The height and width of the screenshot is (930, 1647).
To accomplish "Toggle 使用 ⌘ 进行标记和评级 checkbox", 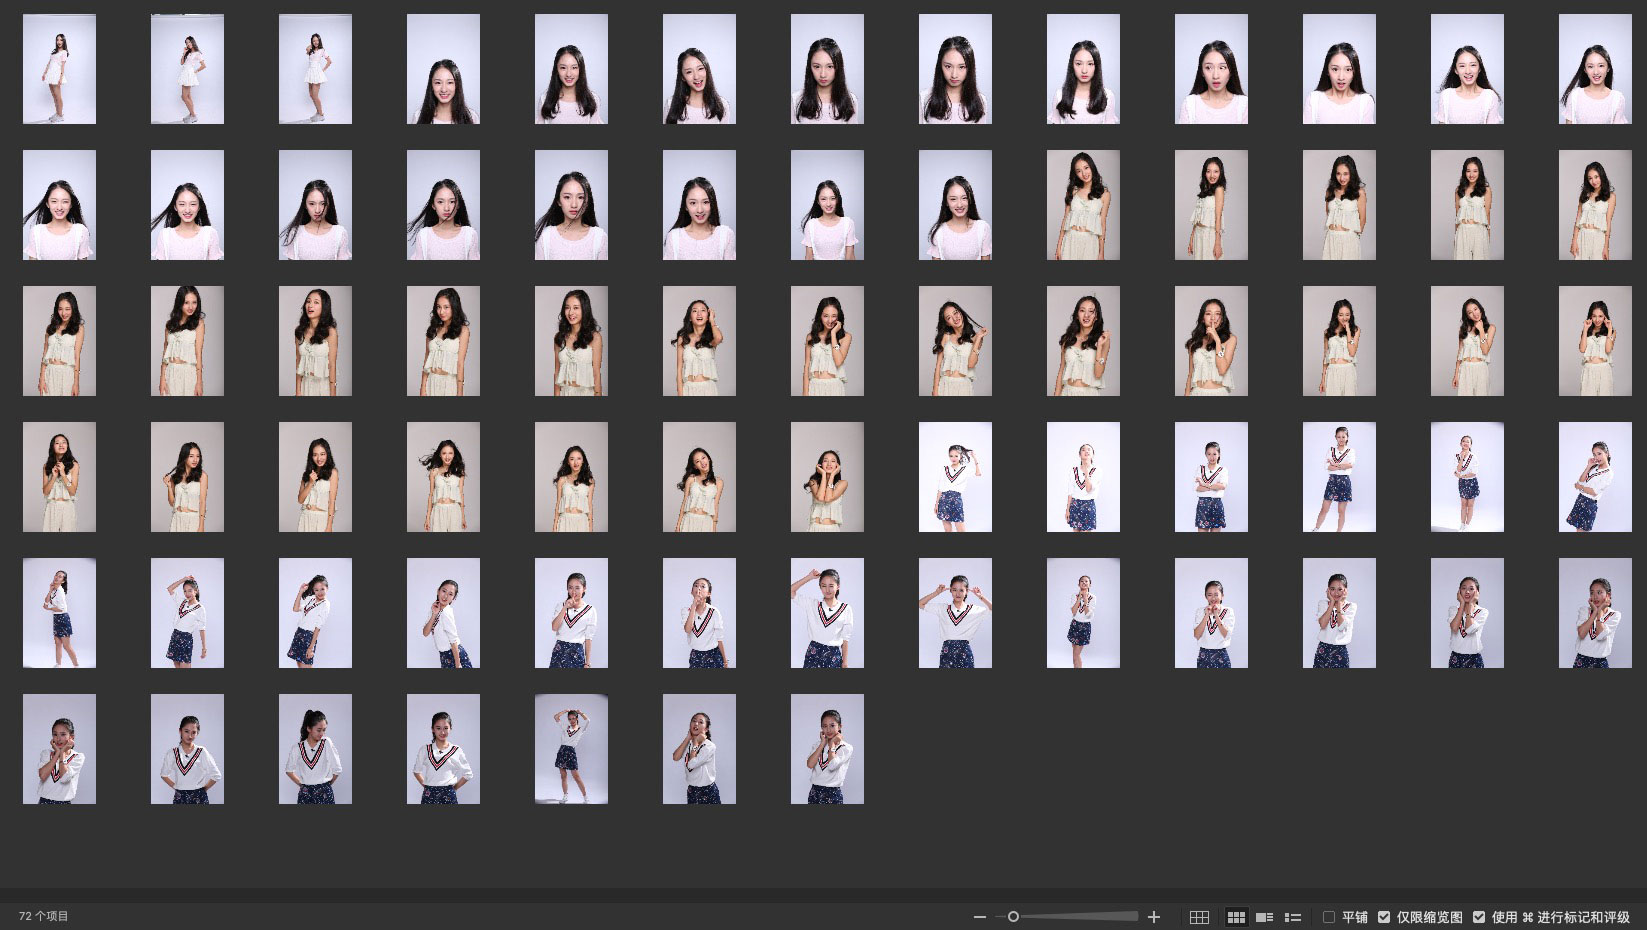I will click(x=1479, y=917).
